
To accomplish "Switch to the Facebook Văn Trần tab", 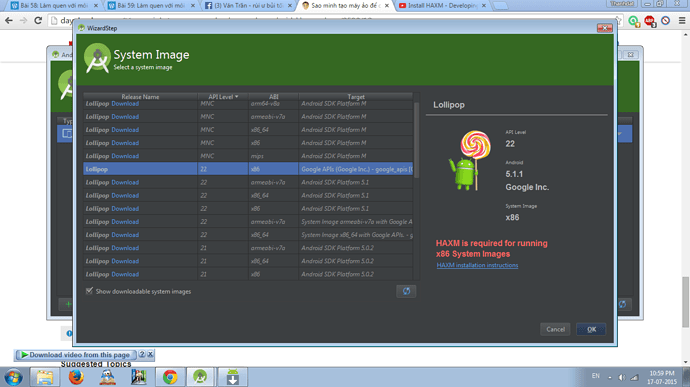I will pos(248,6).
